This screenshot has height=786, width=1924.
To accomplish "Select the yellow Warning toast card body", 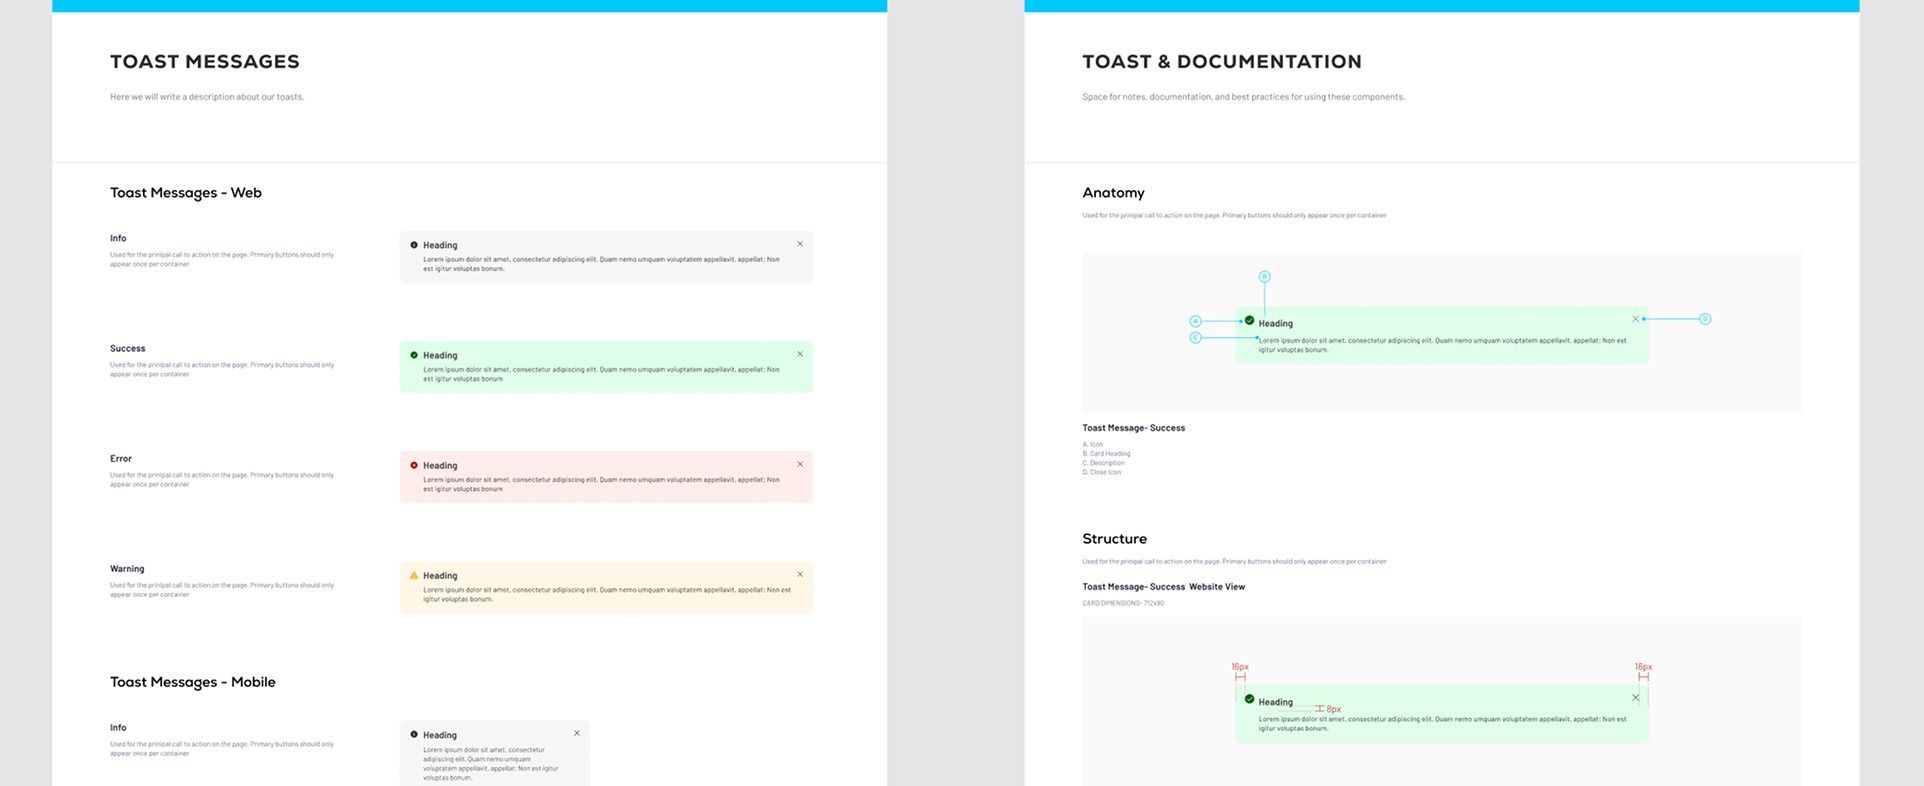I will 606,587.
